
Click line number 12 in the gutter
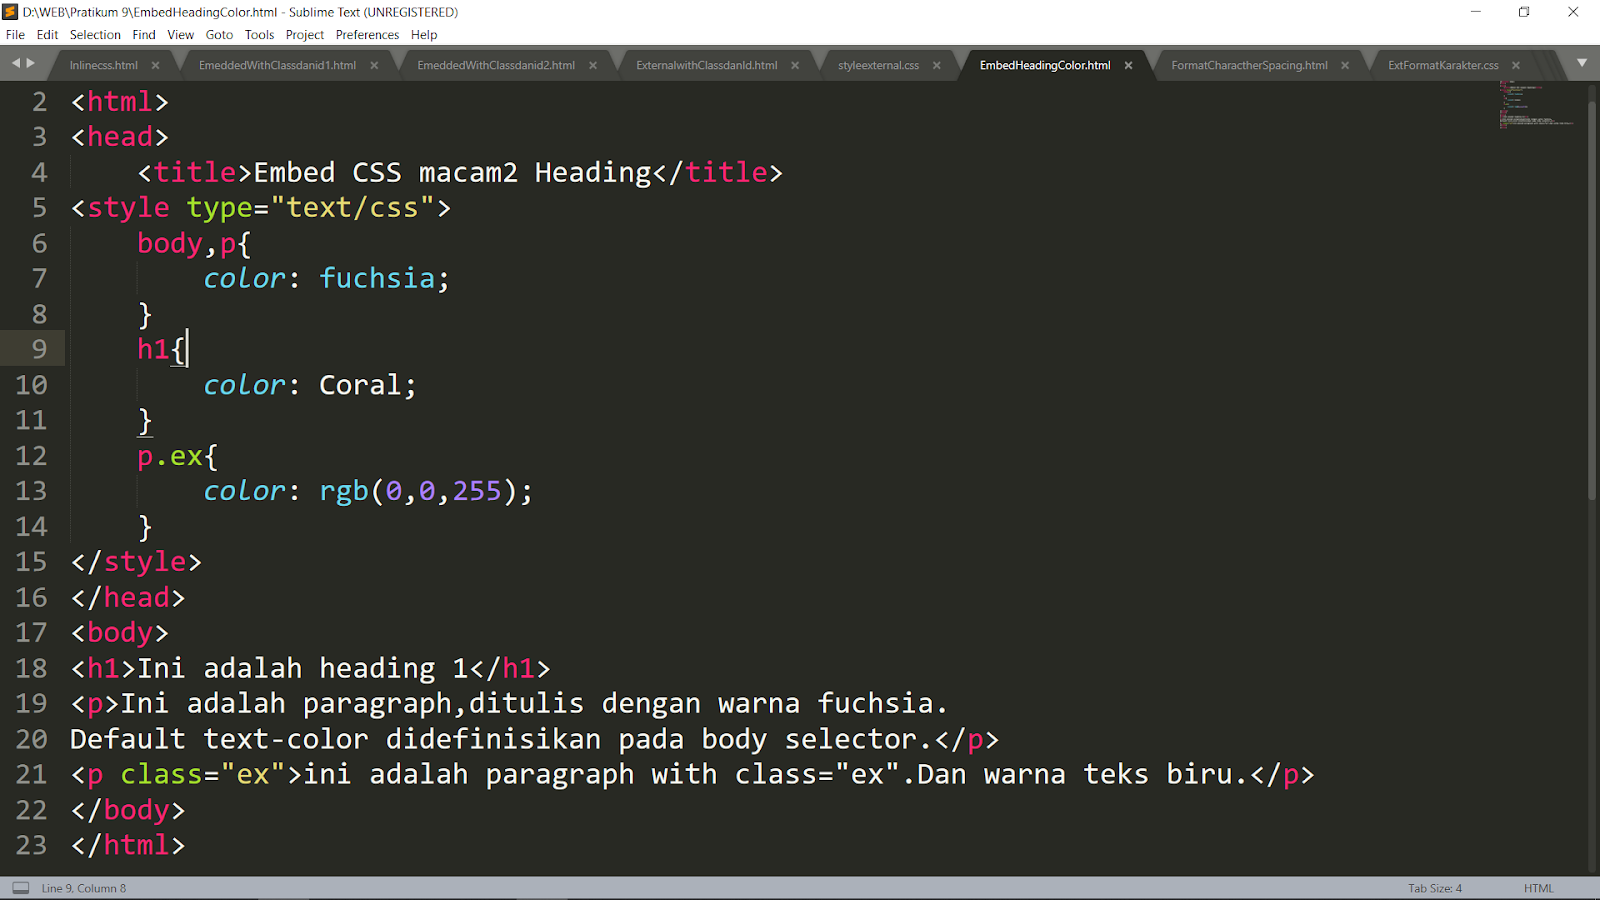pos(31,455)
